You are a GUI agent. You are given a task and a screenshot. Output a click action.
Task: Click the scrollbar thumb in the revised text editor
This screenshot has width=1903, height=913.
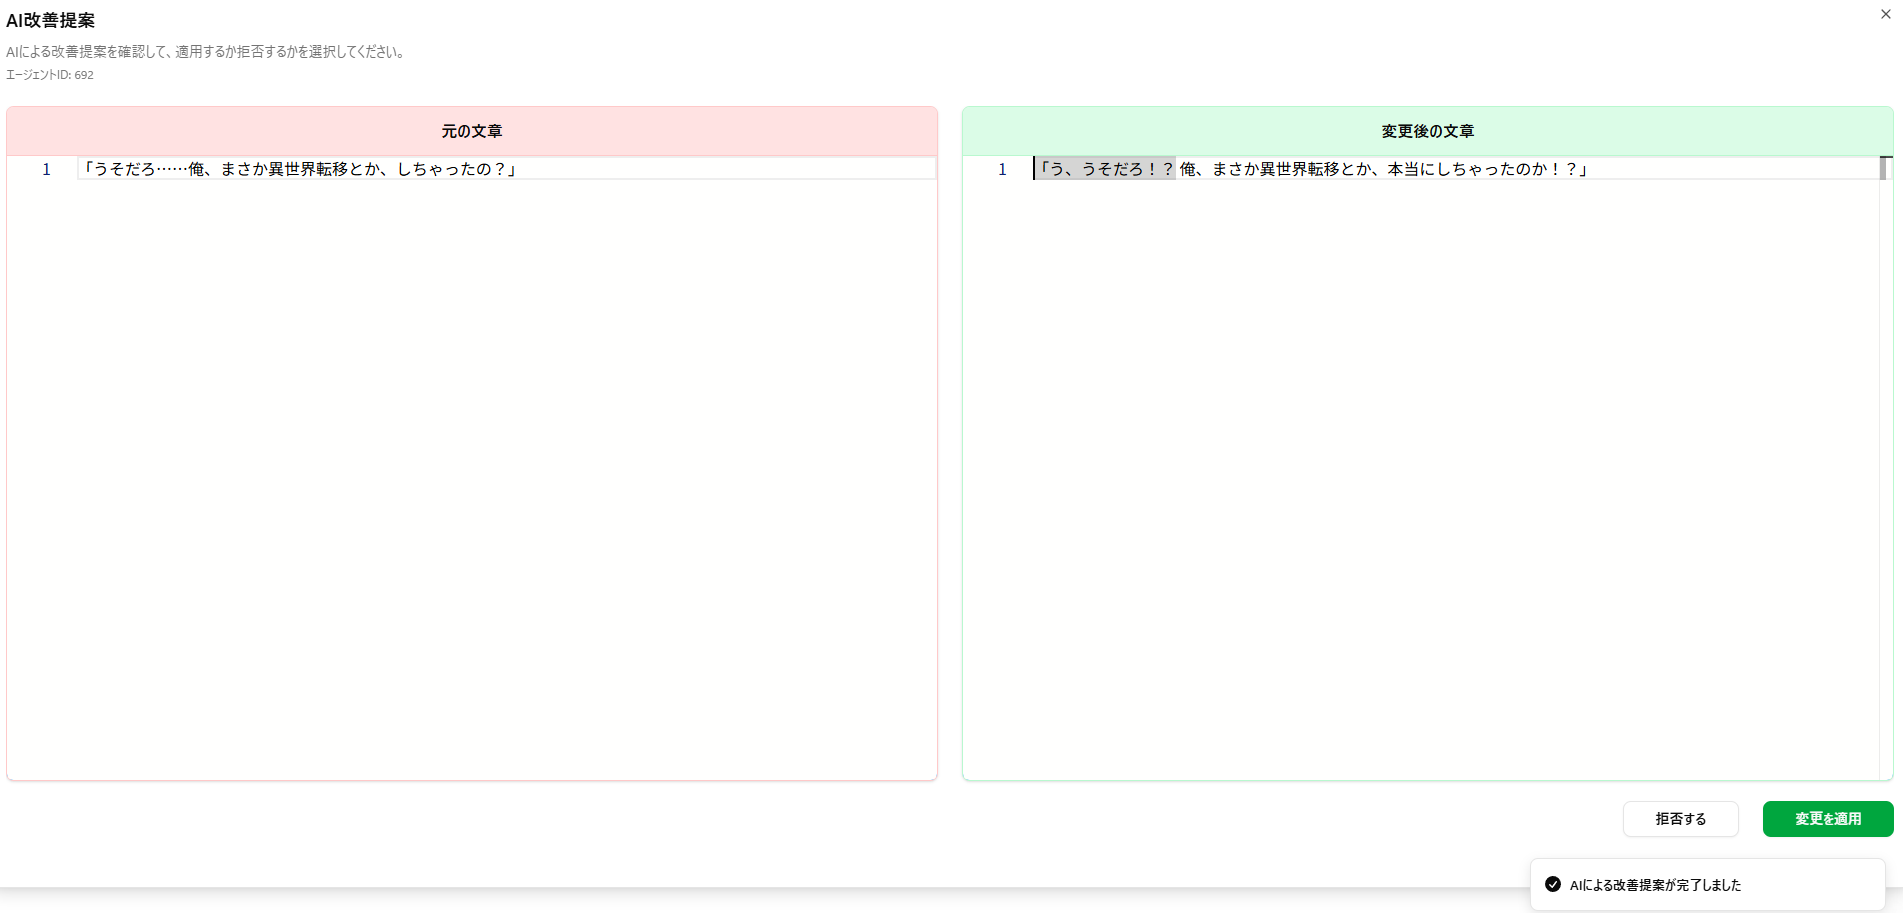tap(1884, 168)
